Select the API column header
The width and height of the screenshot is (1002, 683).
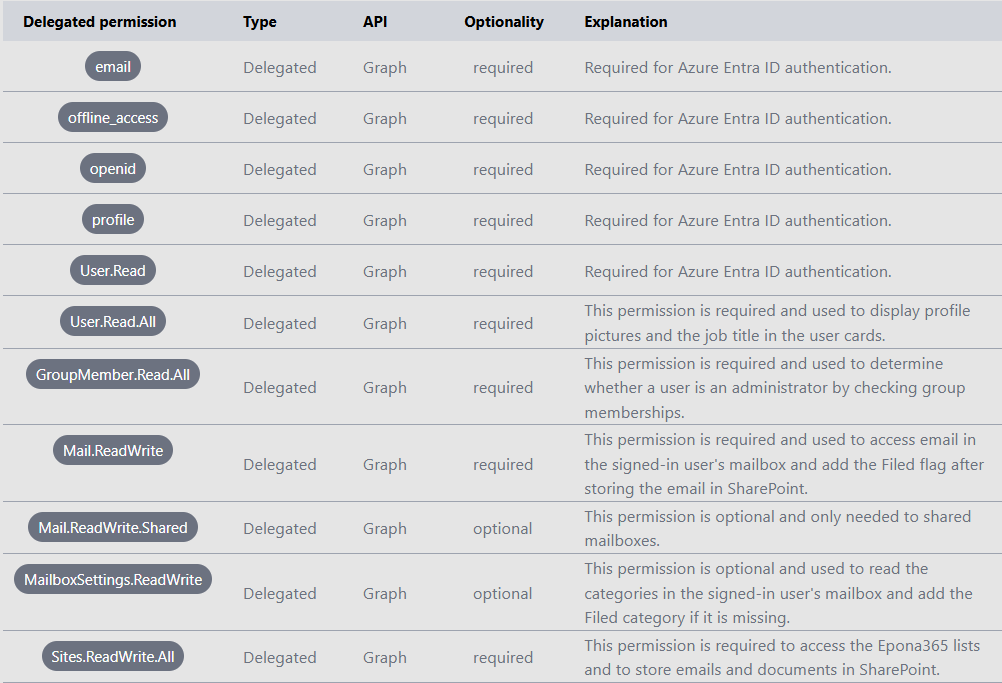[375, 22]
